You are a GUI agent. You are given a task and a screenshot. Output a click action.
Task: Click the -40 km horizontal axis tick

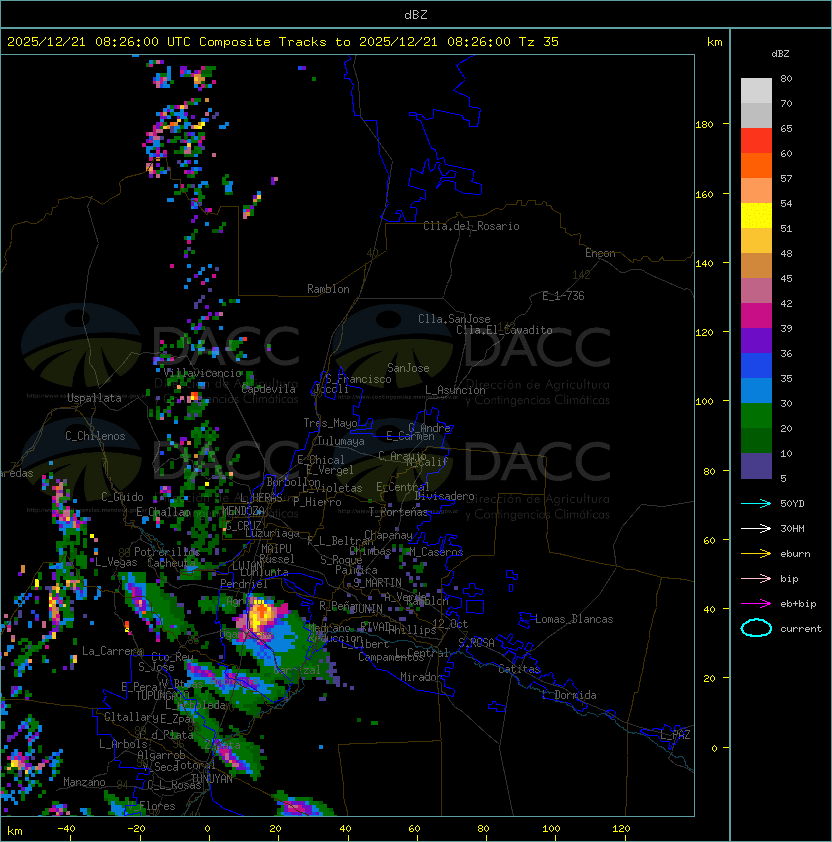coord(67,829)
